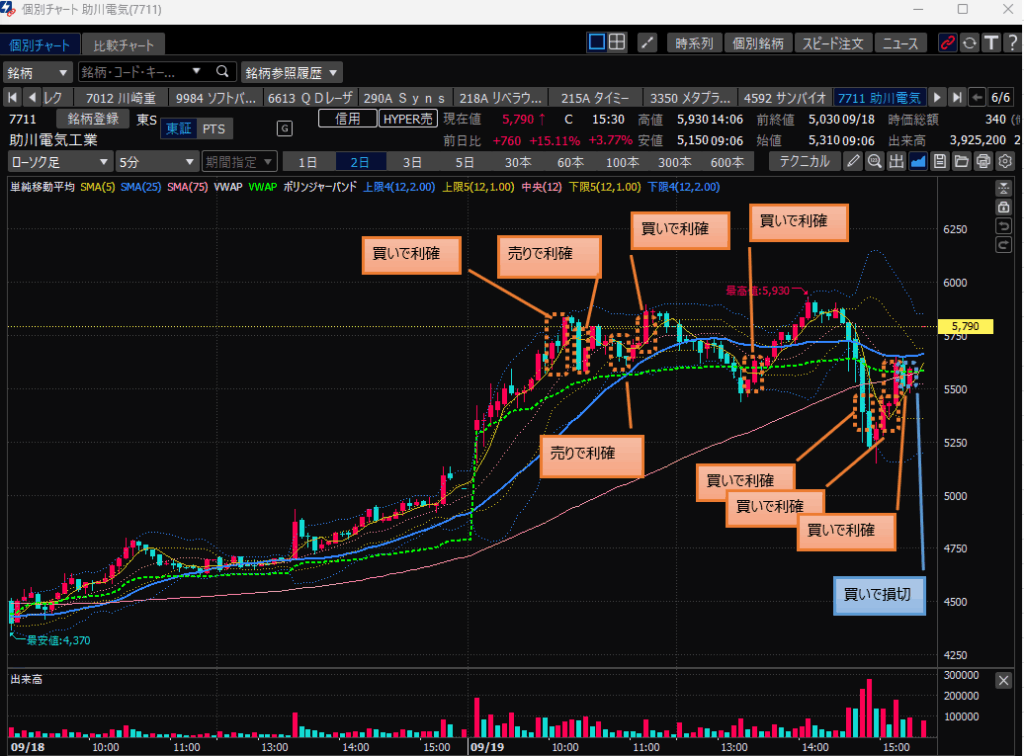Switch market to PTS

pos(213,129)
